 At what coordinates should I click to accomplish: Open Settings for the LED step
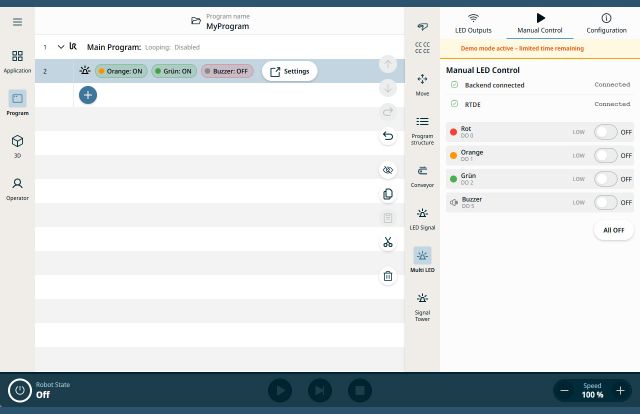[289, 71]
